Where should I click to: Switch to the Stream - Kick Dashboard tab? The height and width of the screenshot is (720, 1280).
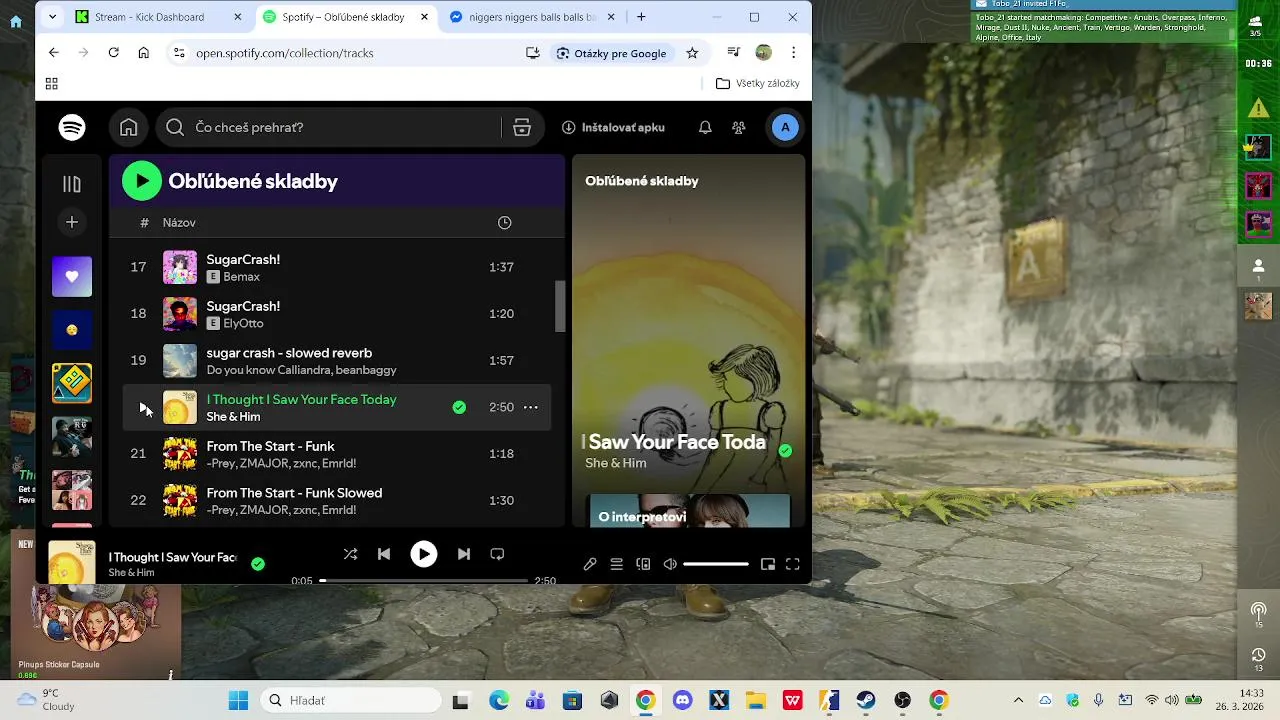(x=159, y=17)
